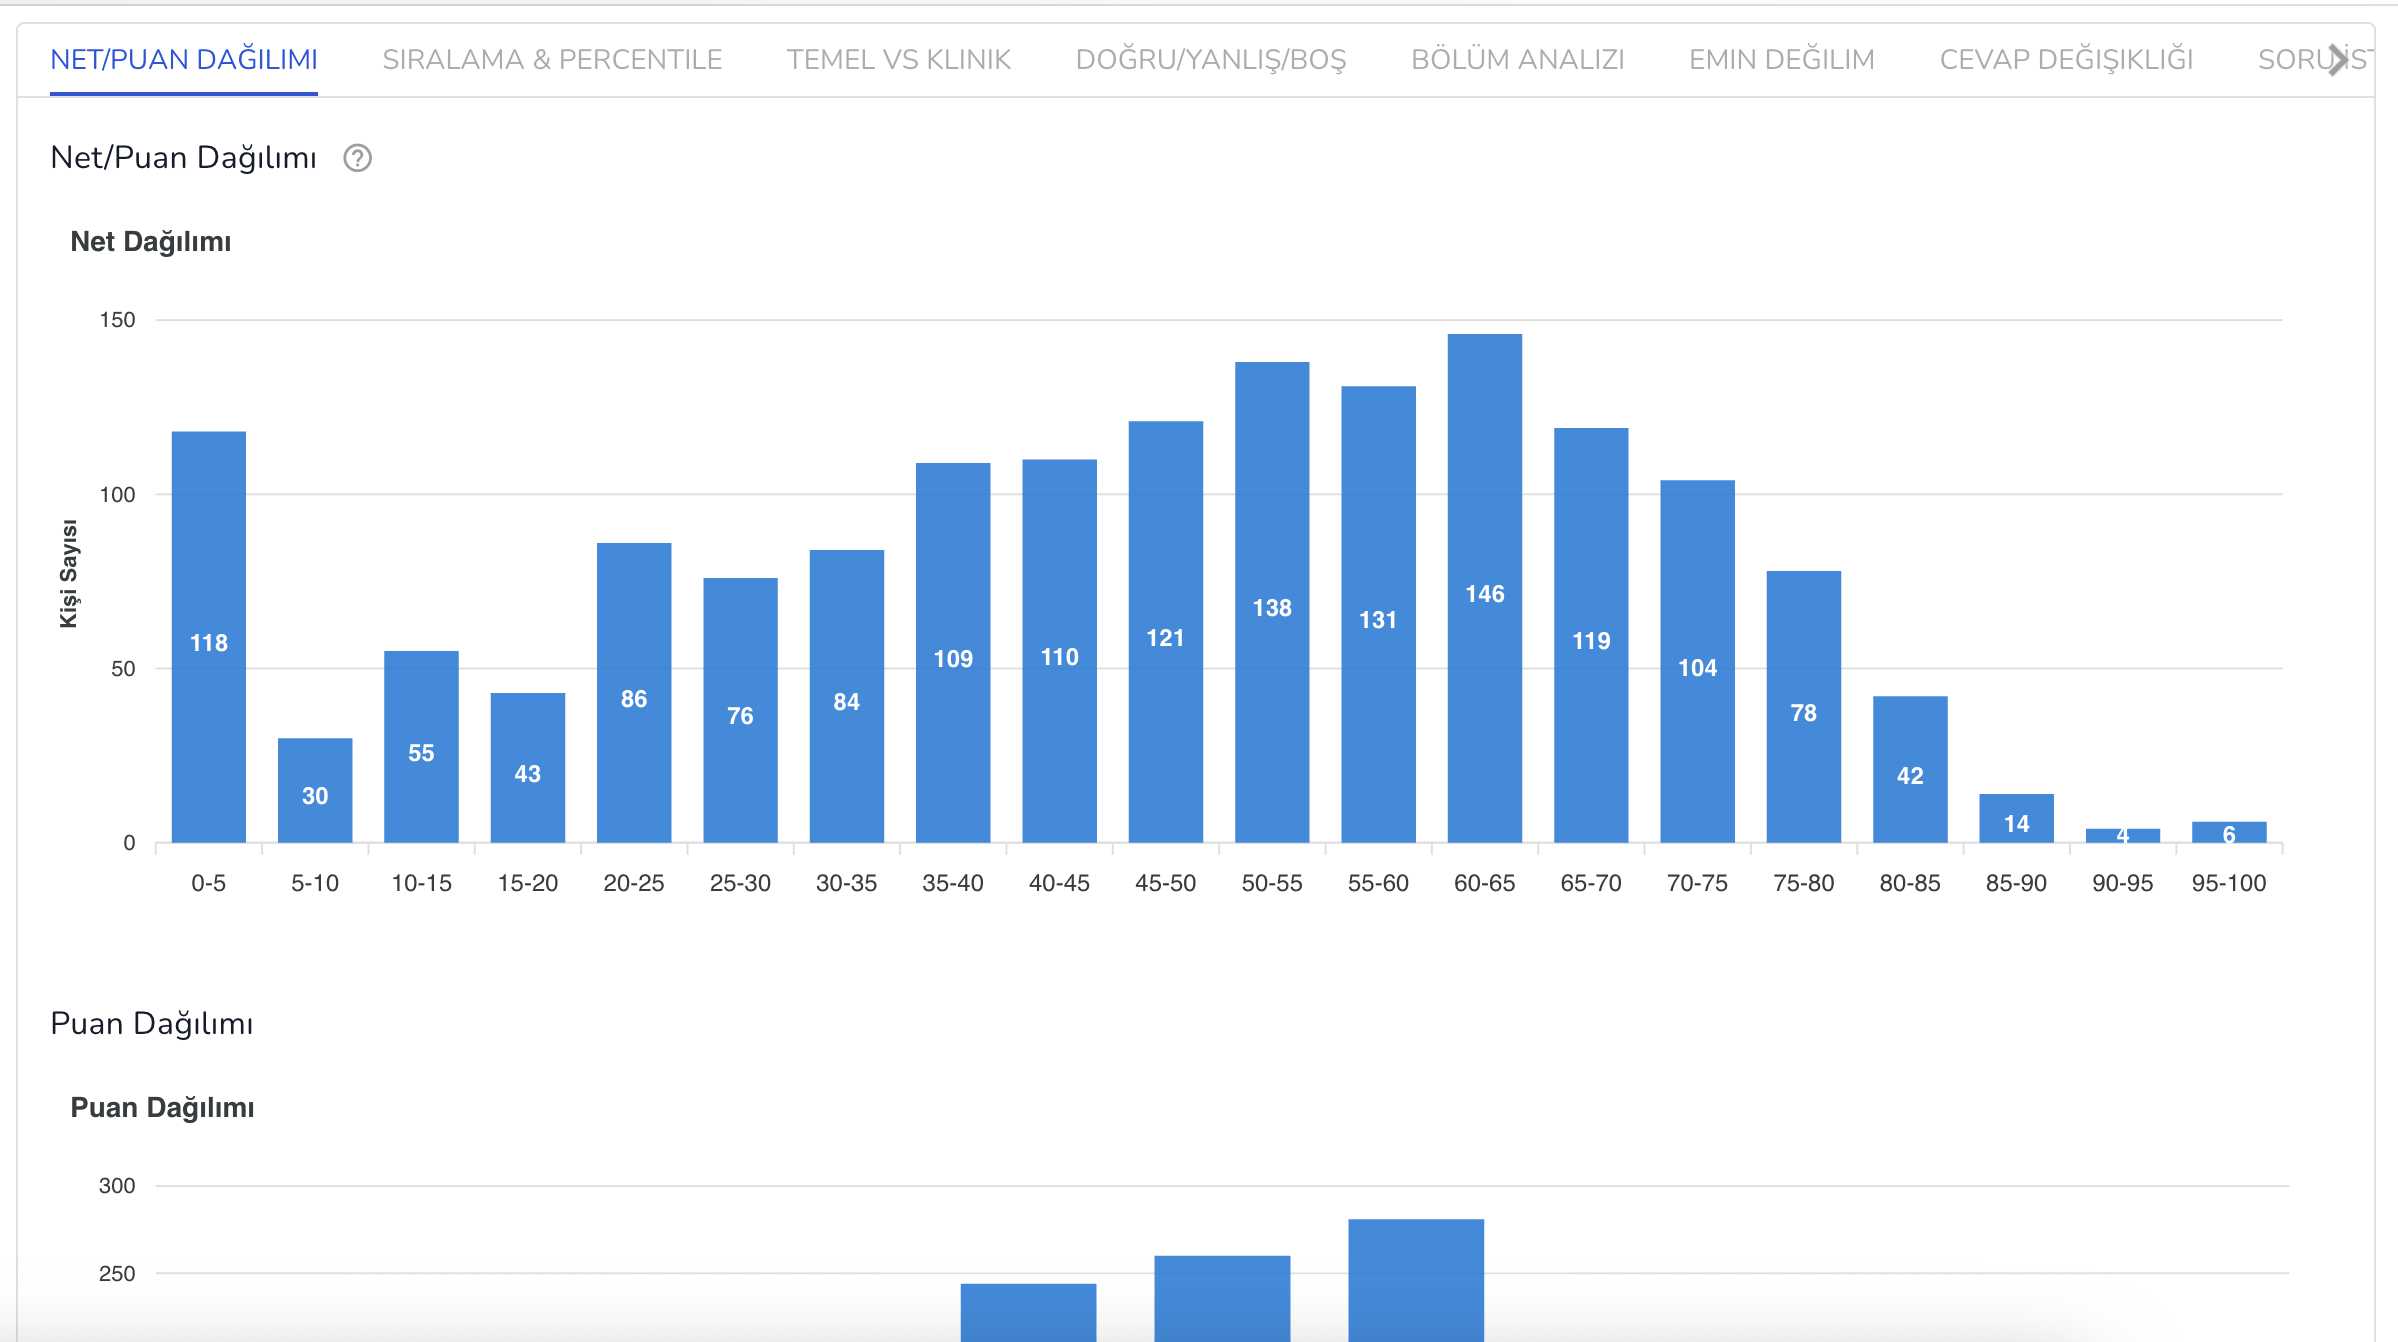The height and width of the screenshot is (1342, 2398).
Task: Click the 10-15 bar showing 55
Action: (x=421, y=747)
